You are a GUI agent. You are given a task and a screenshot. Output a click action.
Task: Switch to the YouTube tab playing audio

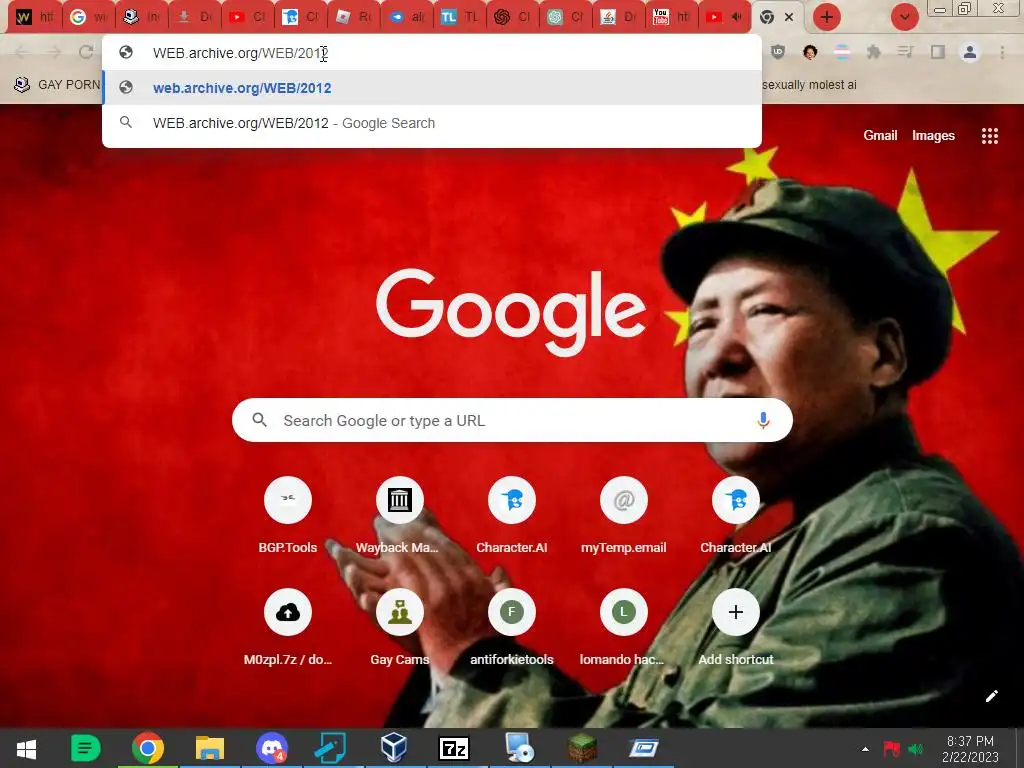click(x=724, y=18)
